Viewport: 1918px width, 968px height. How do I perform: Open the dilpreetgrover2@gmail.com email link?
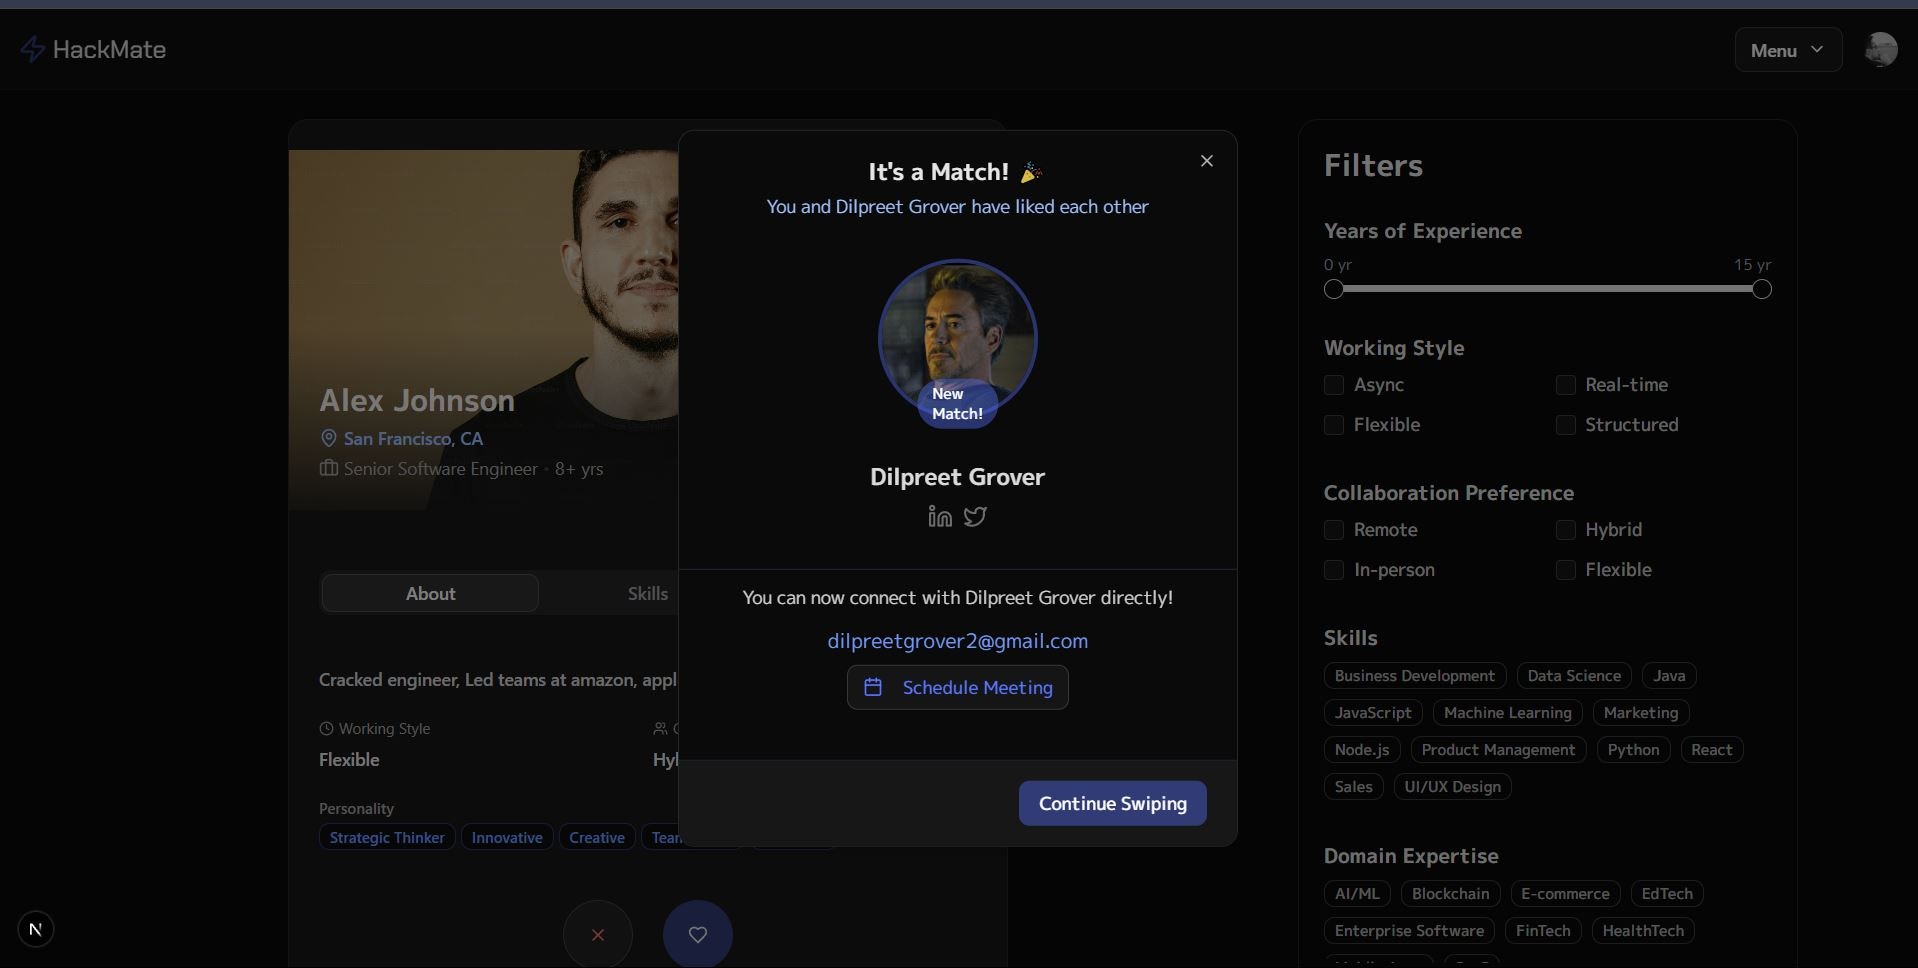[x=957, y=641]
